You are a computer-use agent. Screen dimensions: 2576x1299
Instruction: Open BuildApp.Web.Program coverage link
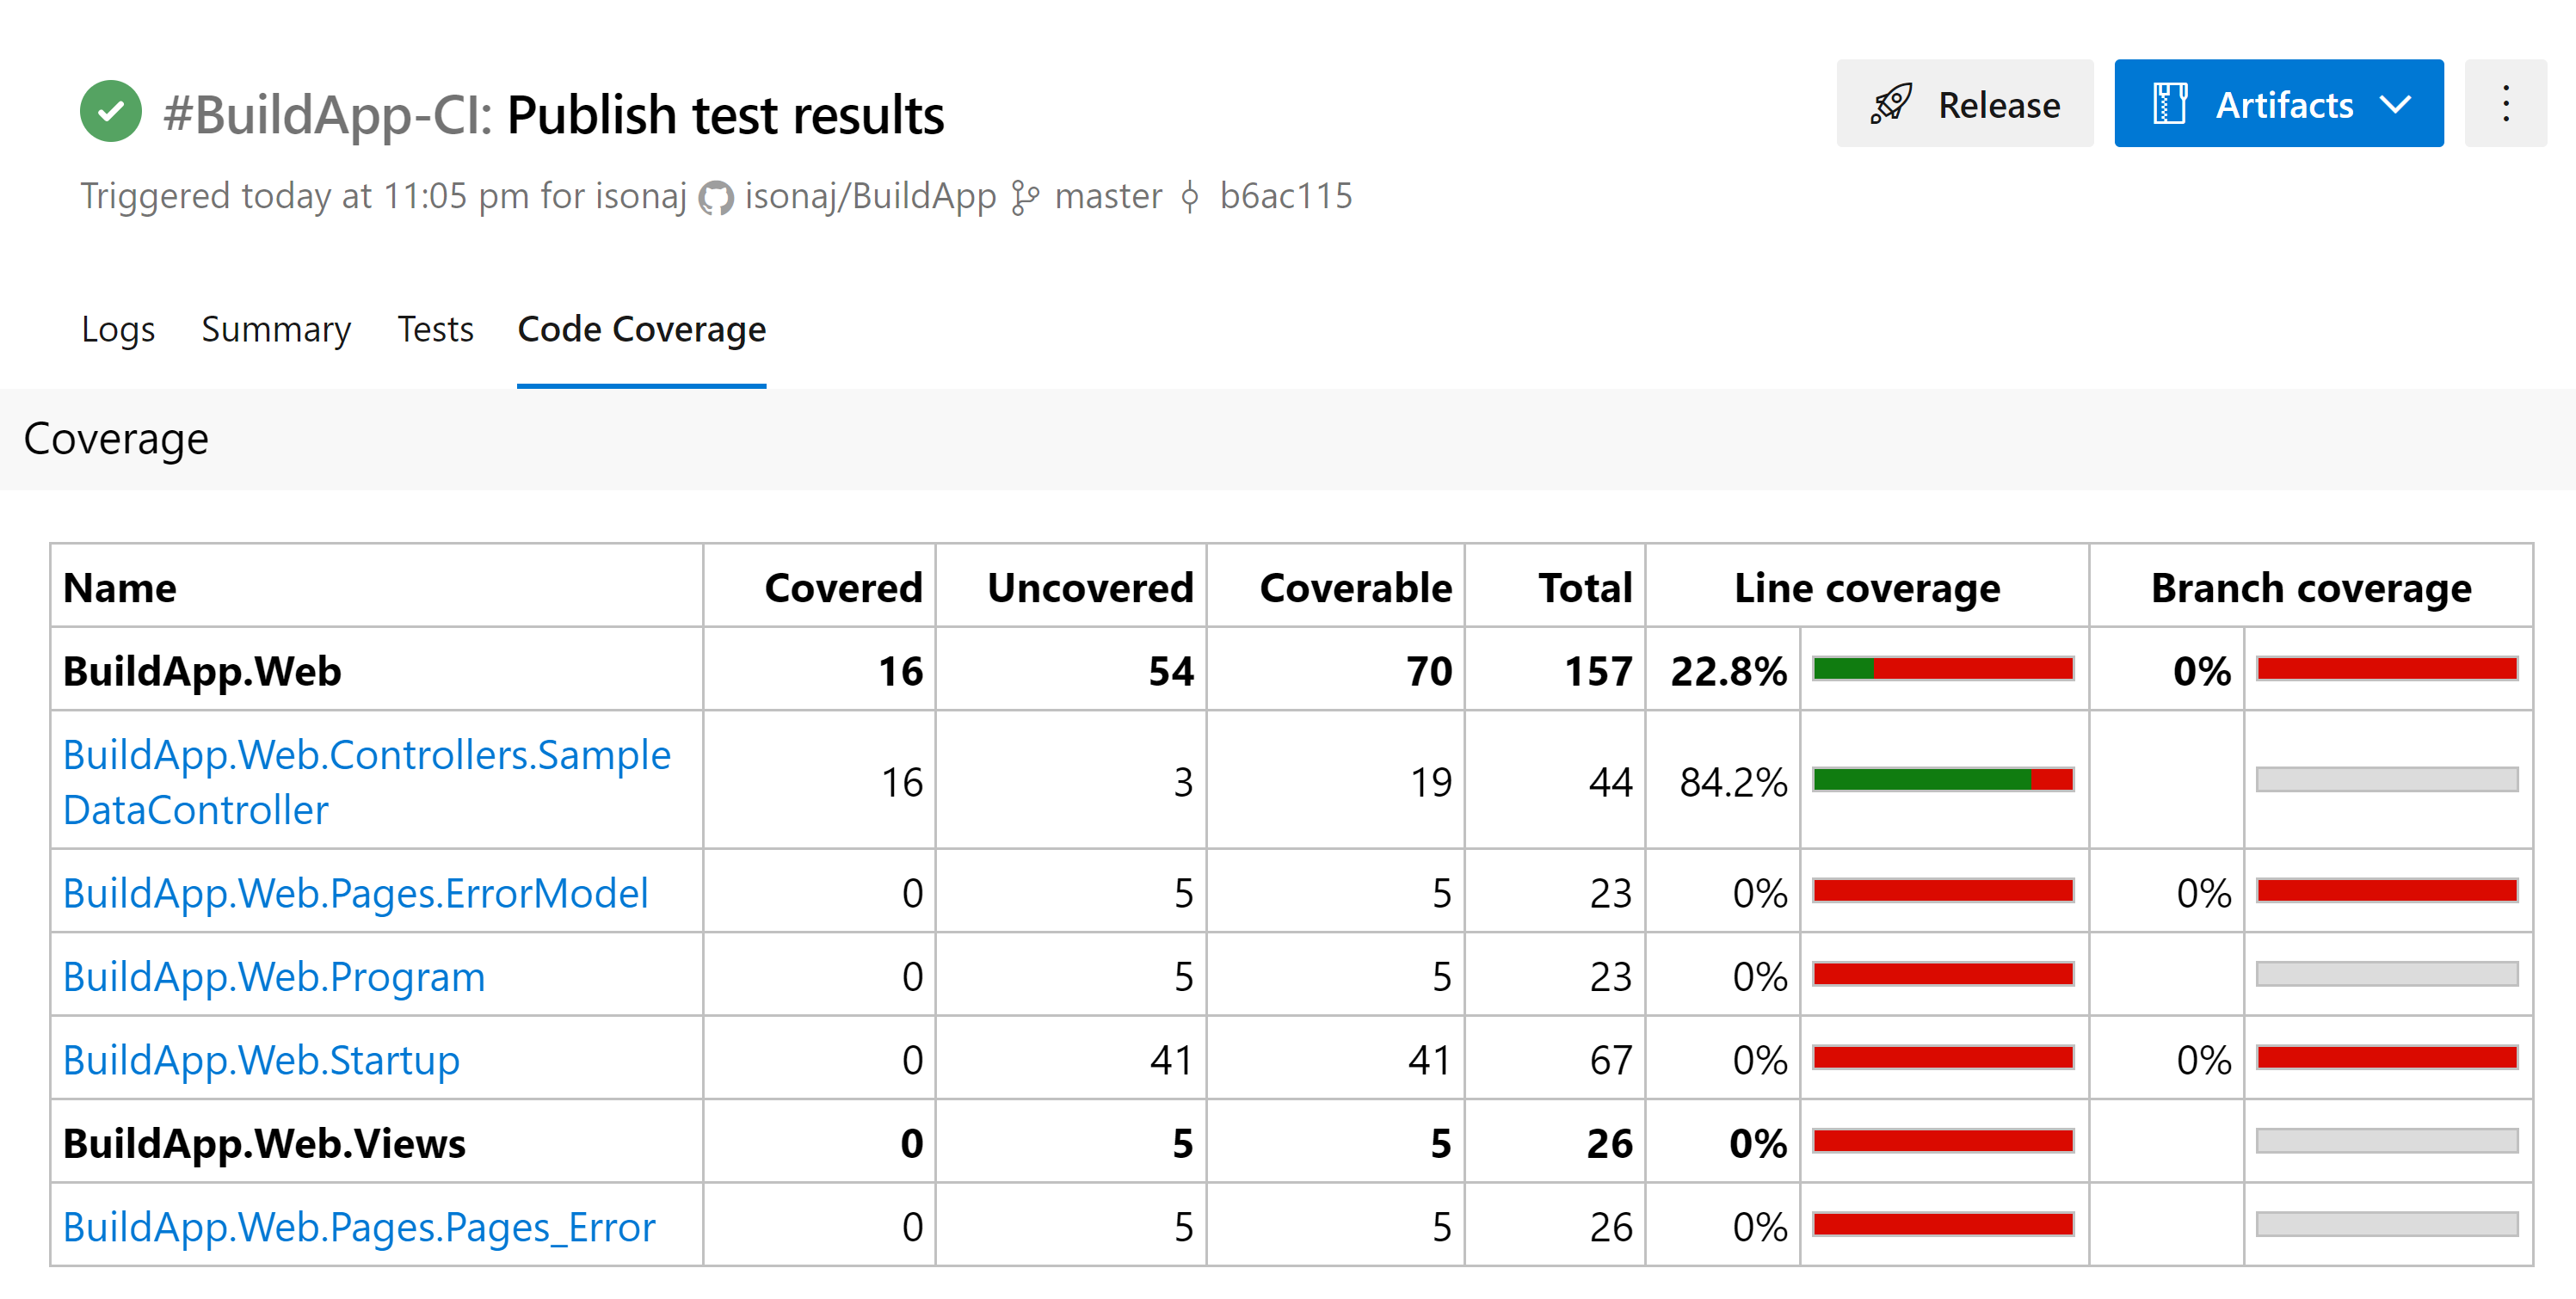(273, 977)
